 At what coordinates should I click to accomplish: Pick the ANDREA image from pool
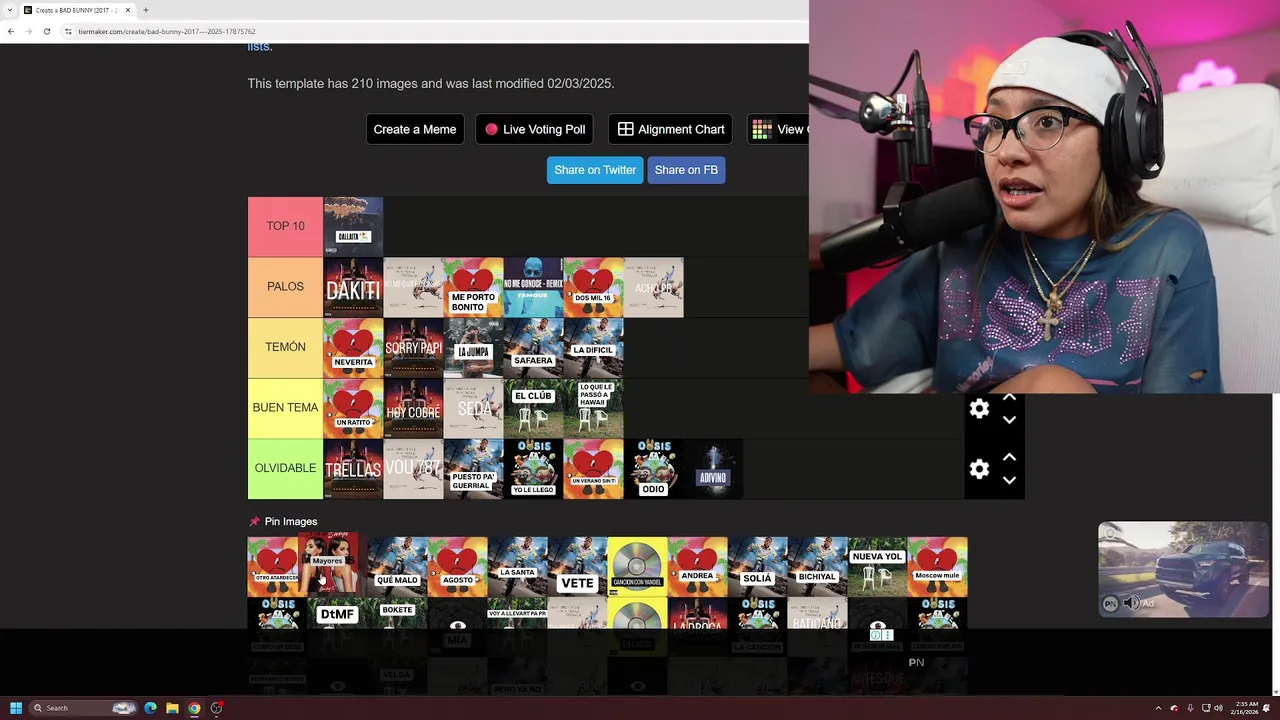[697, 567]
